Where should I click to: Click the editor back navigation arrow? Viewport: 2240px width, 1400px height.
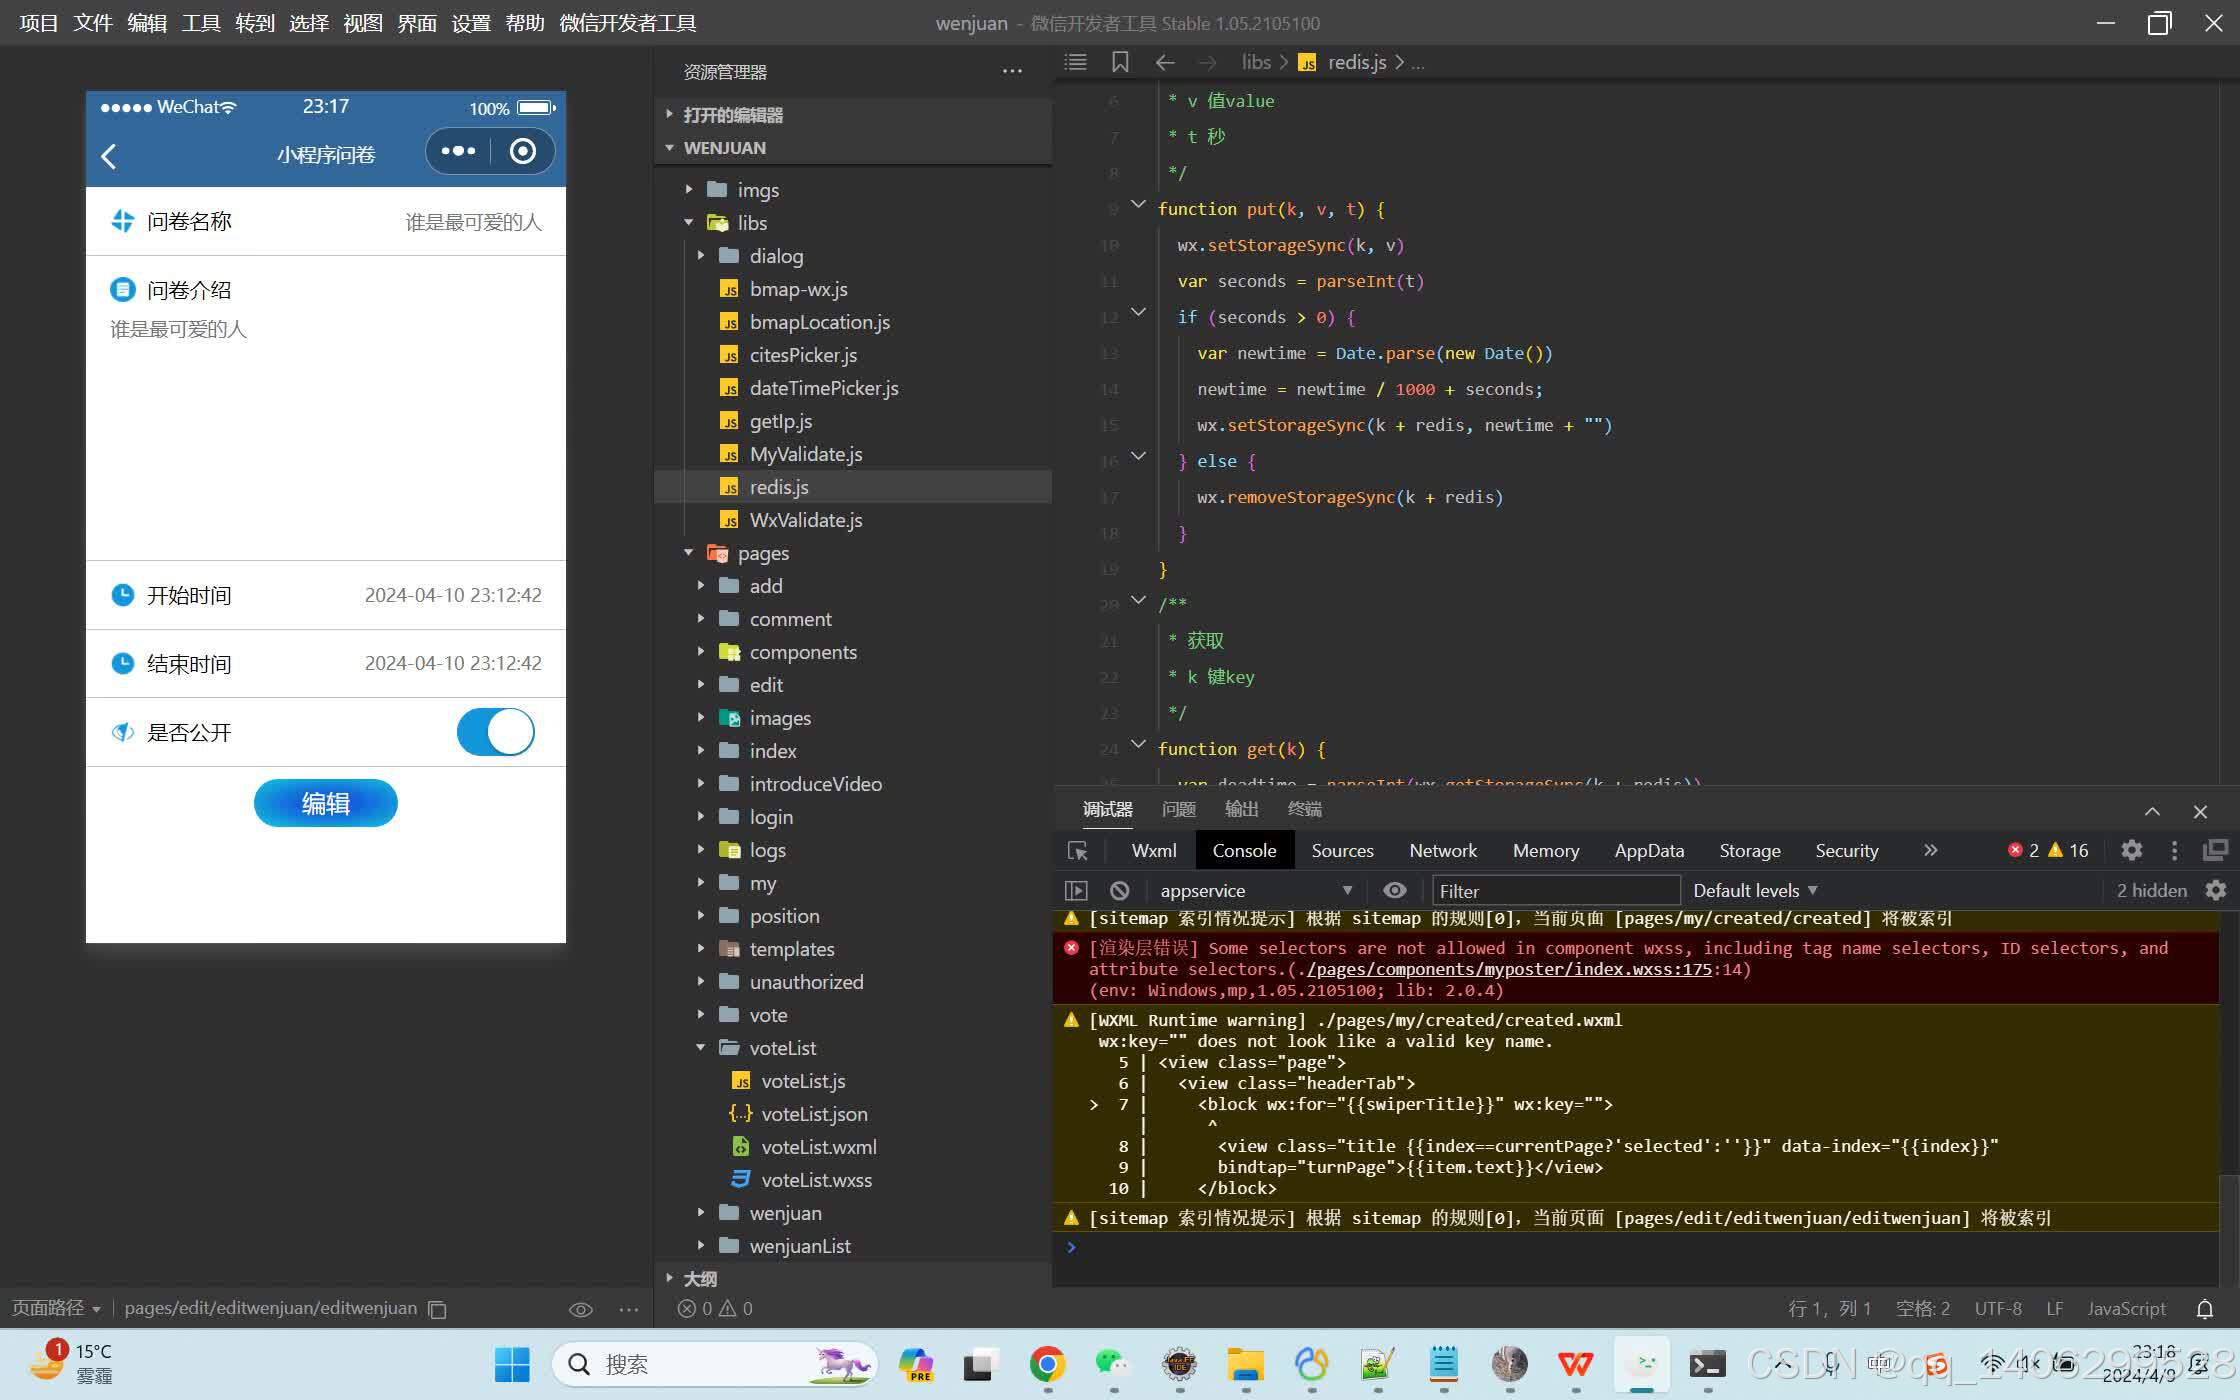click(1164, 62)
